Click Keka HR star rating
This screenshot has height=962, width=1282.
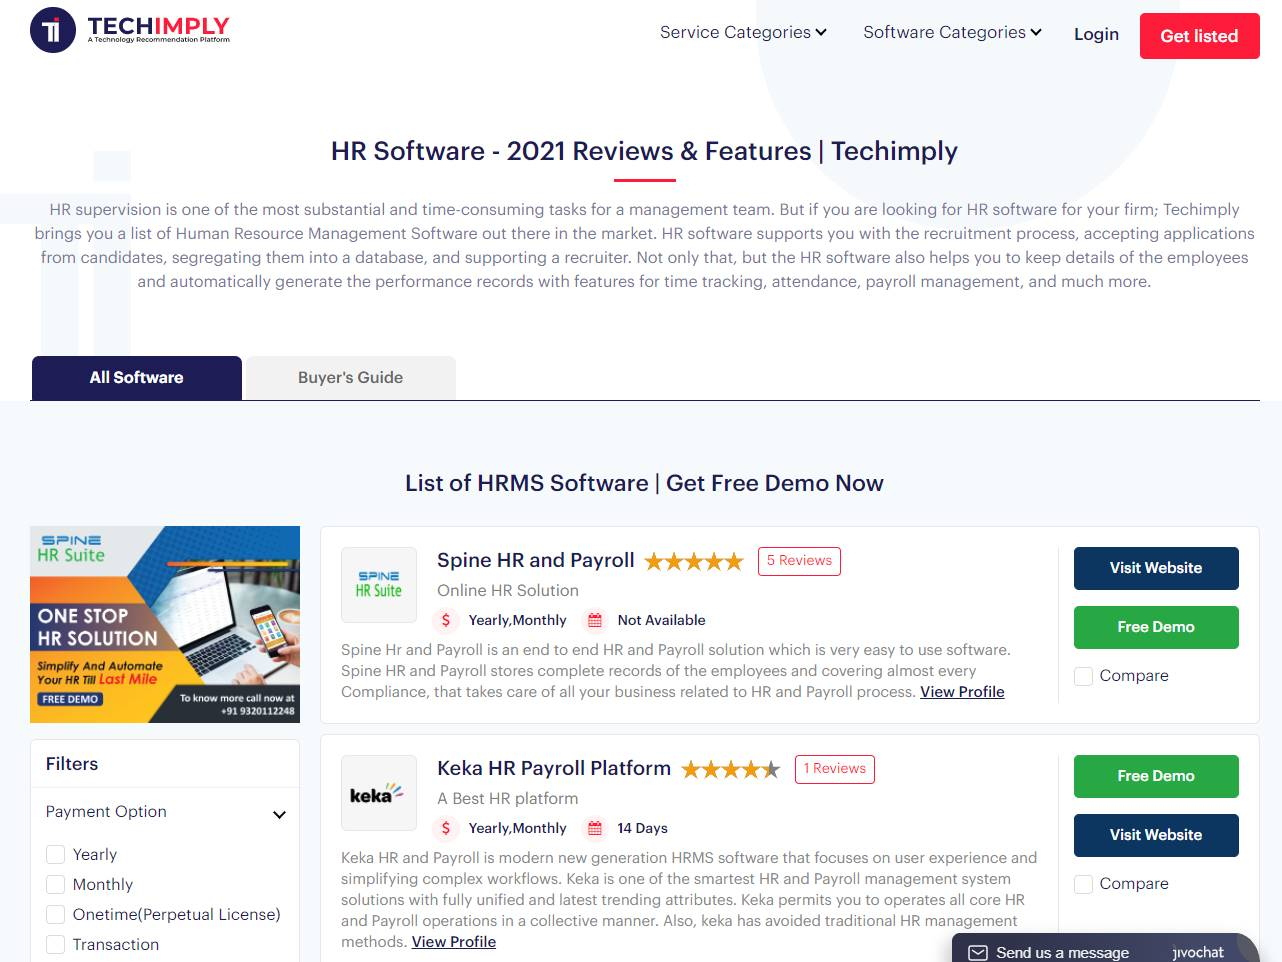(731, 769)
